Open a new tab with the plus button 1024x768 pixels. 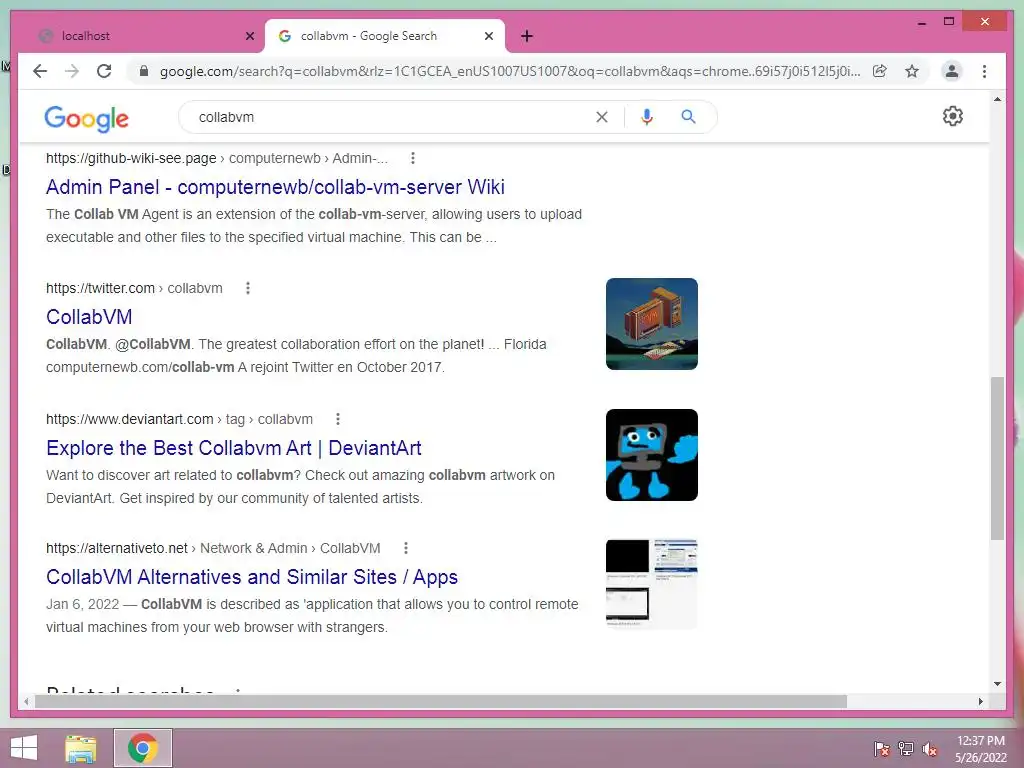[527, 36]
